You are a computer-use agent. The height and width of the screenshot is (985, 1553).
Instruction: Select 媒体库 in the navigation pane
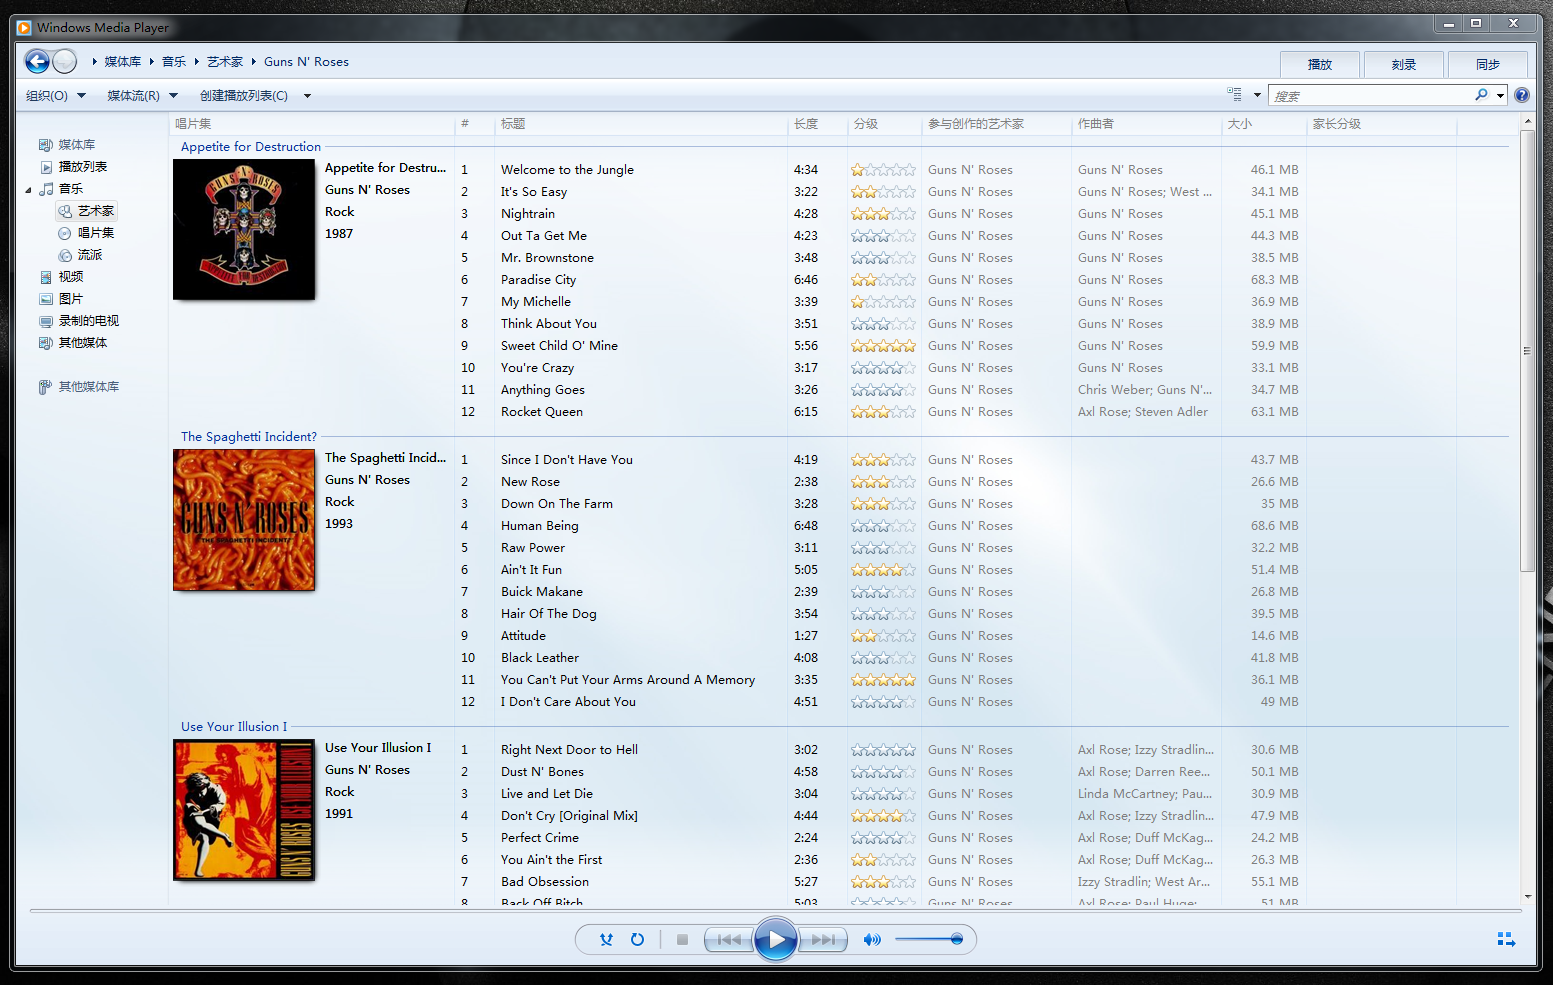[x=76, y=145]
